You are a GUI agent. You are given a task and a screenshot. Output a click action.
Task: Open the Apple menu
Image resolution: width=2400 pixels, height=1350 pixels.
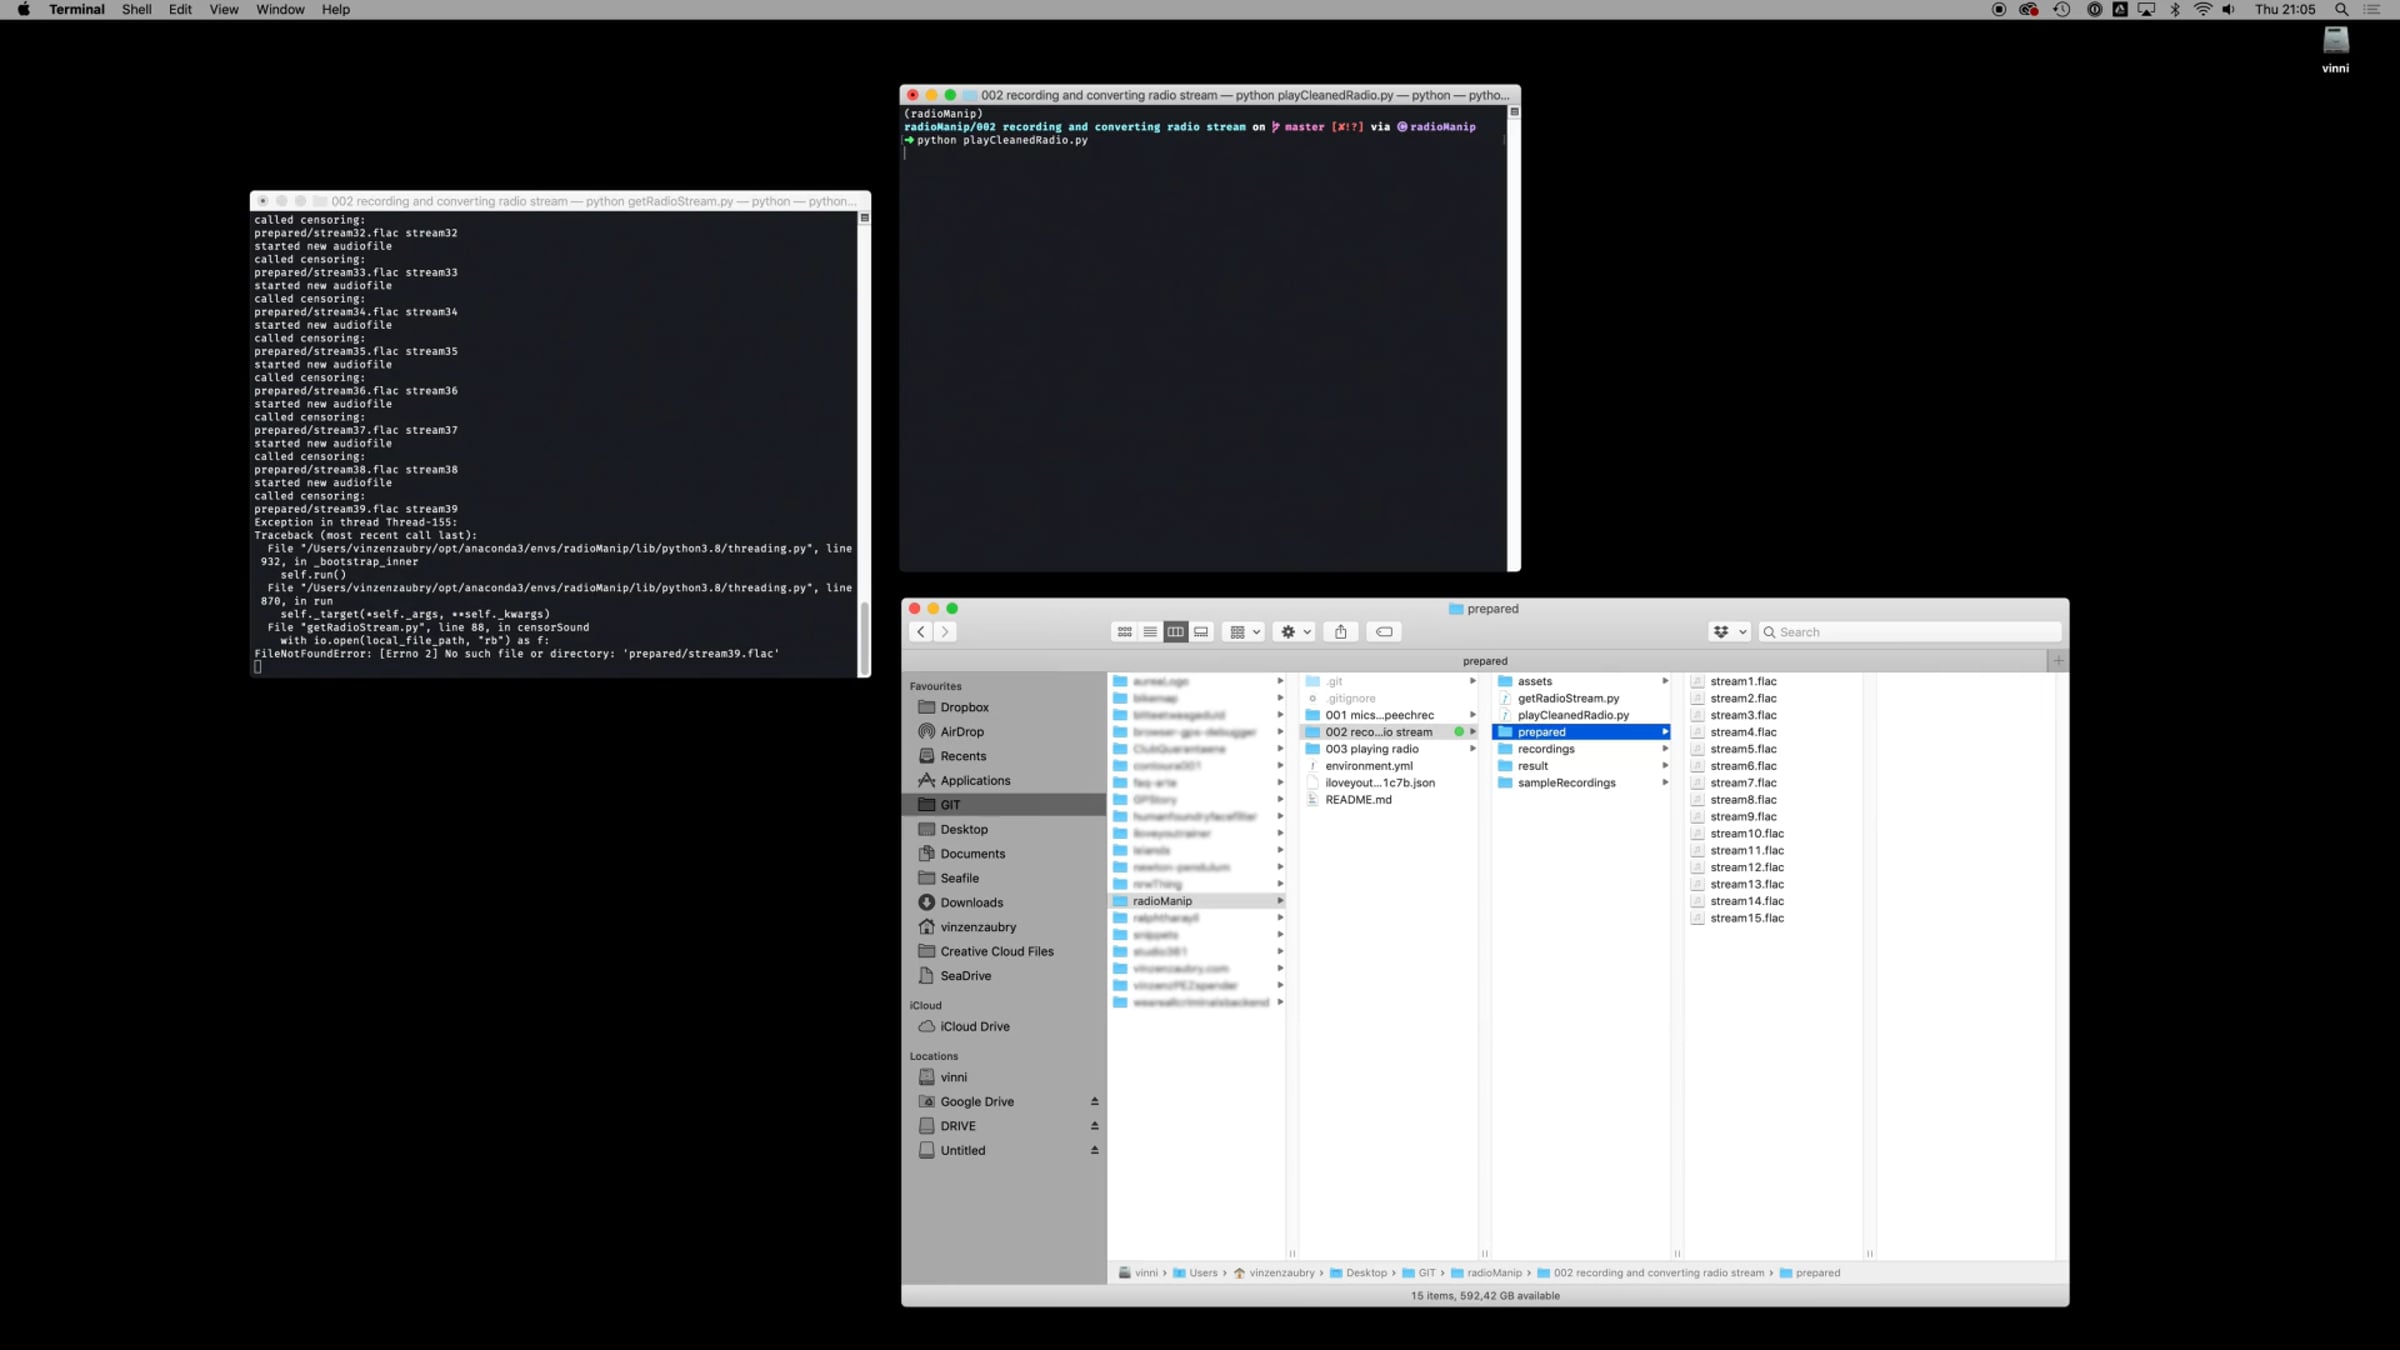(x=23, y=10)
